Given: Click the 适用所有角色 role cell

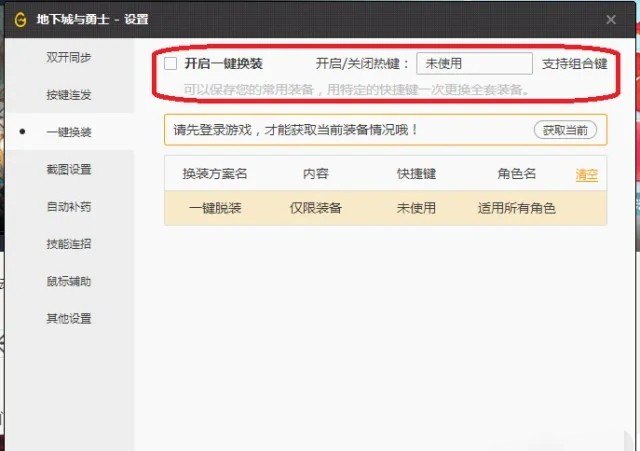Looking at the screenshot, I should pyautogui.click(x=517, y=208).
